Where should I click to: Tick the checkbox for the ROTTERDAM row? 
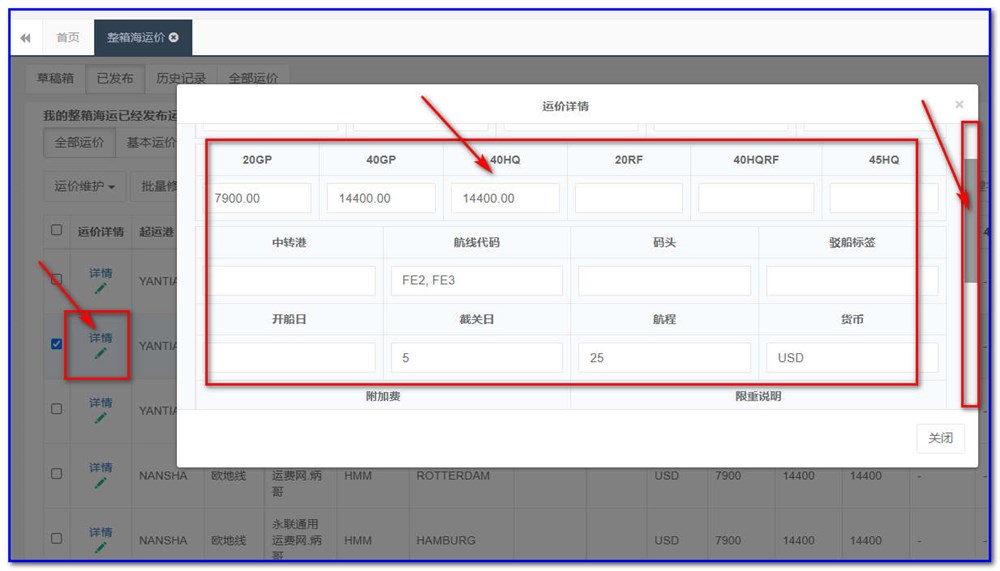[57, 474]
